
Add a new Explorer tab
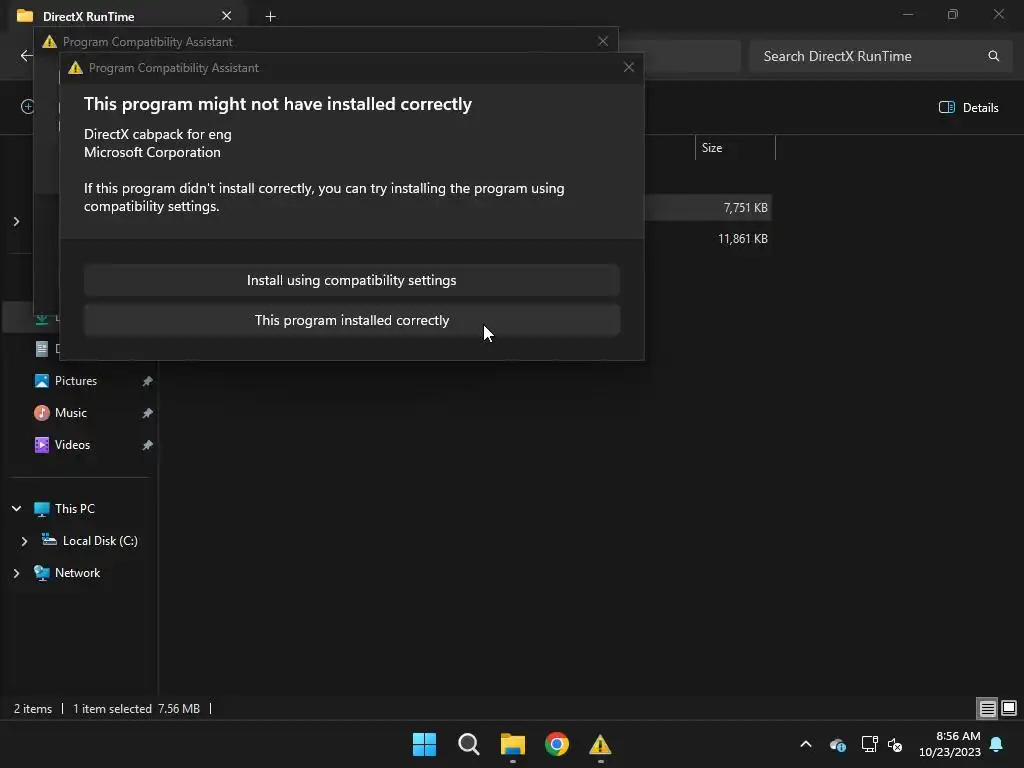click(x=270, y=16)
